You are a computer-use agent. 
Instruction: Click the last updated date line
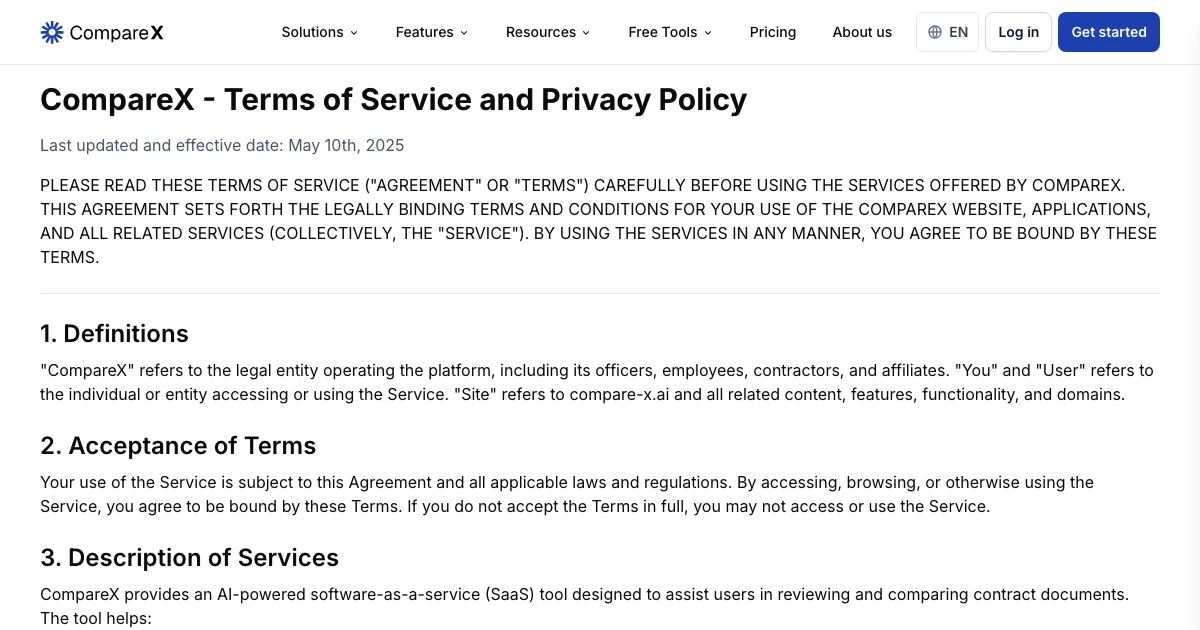[222, 145]
